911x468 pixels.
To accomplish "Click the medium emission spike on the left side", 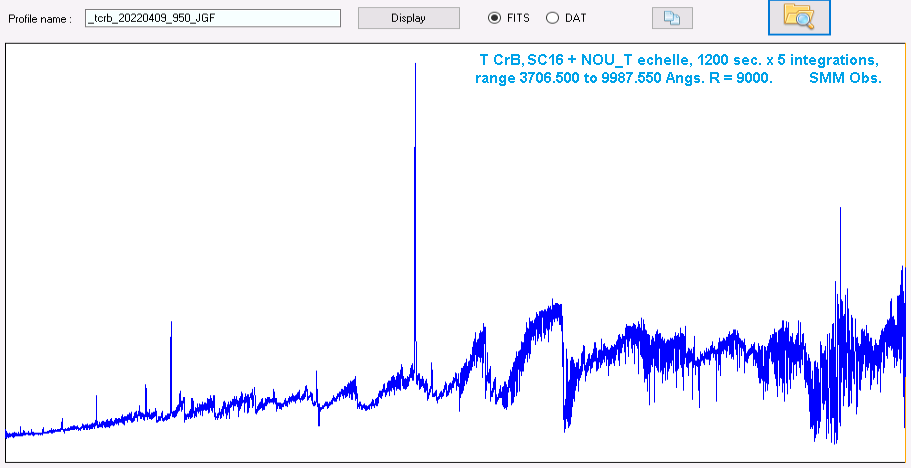I will click(171, 325).
